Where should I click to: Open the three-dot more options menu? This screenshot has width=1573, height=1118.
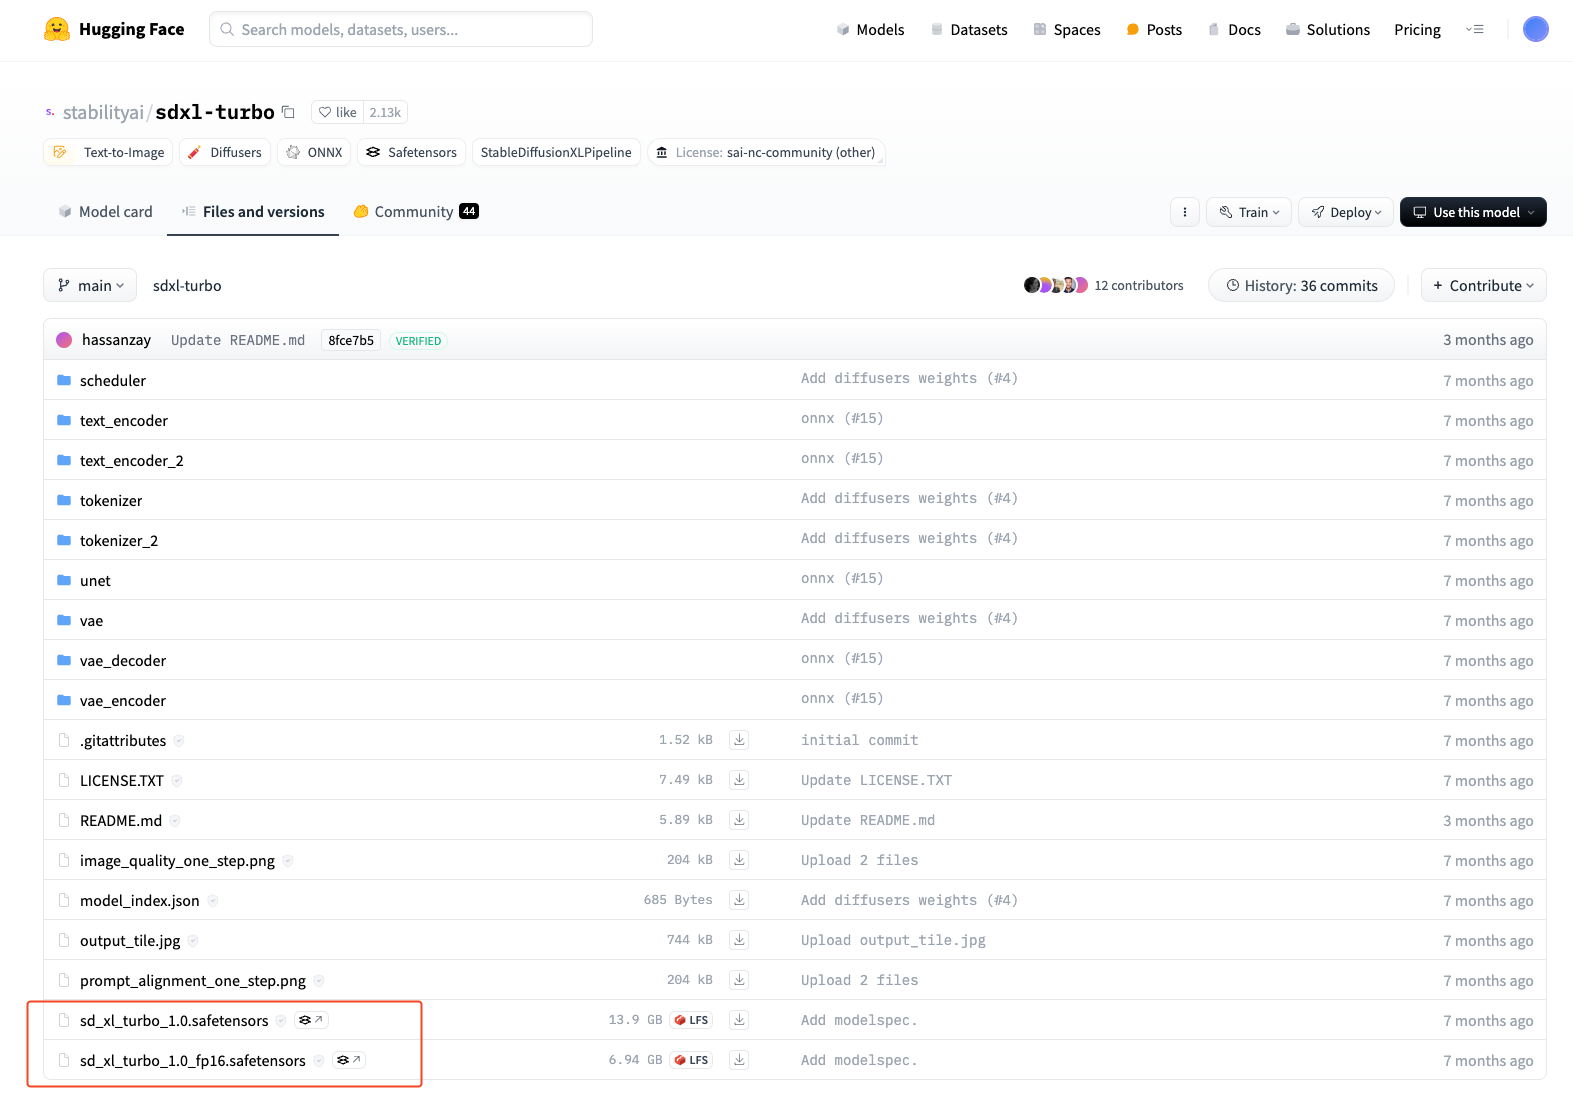tap(1185, 212)
